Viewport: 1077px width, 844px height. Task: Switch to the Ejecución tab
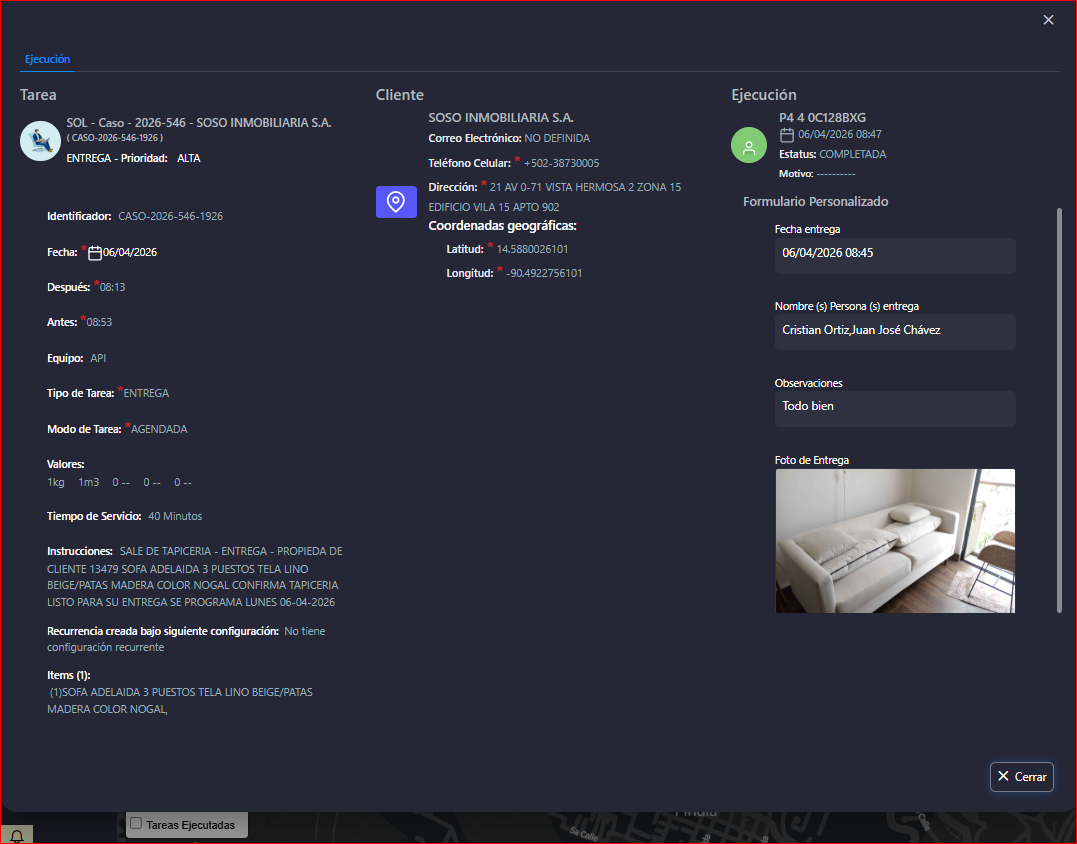[47, 59]
